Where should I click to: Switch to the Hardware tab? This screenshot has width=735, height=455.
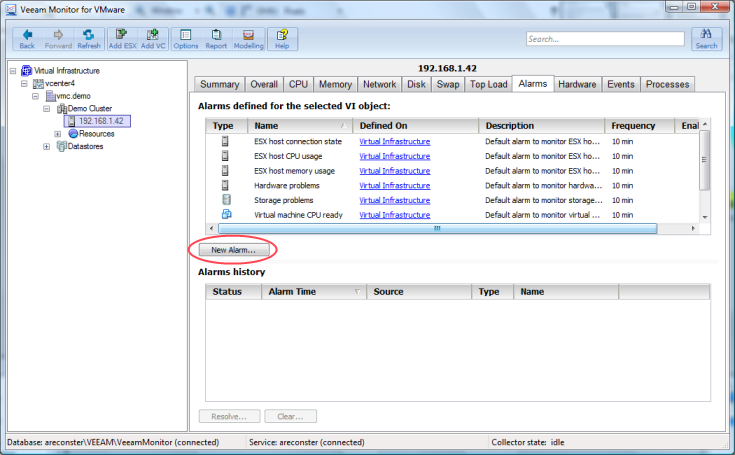click(x=577, y=84)
